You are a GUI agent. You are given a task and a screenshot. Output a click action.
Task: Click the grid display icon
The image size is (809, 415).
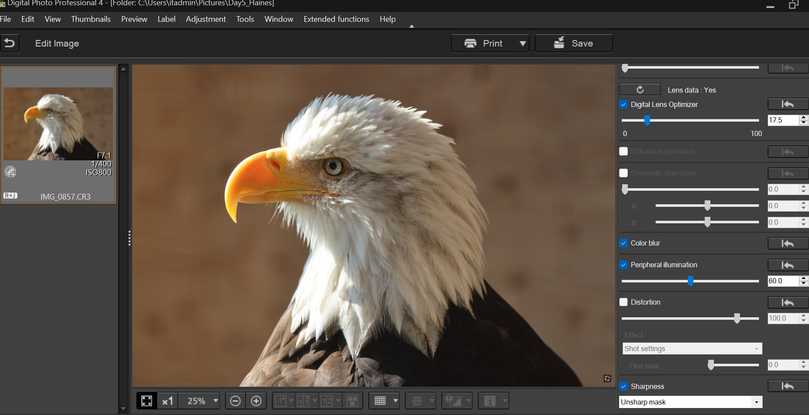point(379,400)
